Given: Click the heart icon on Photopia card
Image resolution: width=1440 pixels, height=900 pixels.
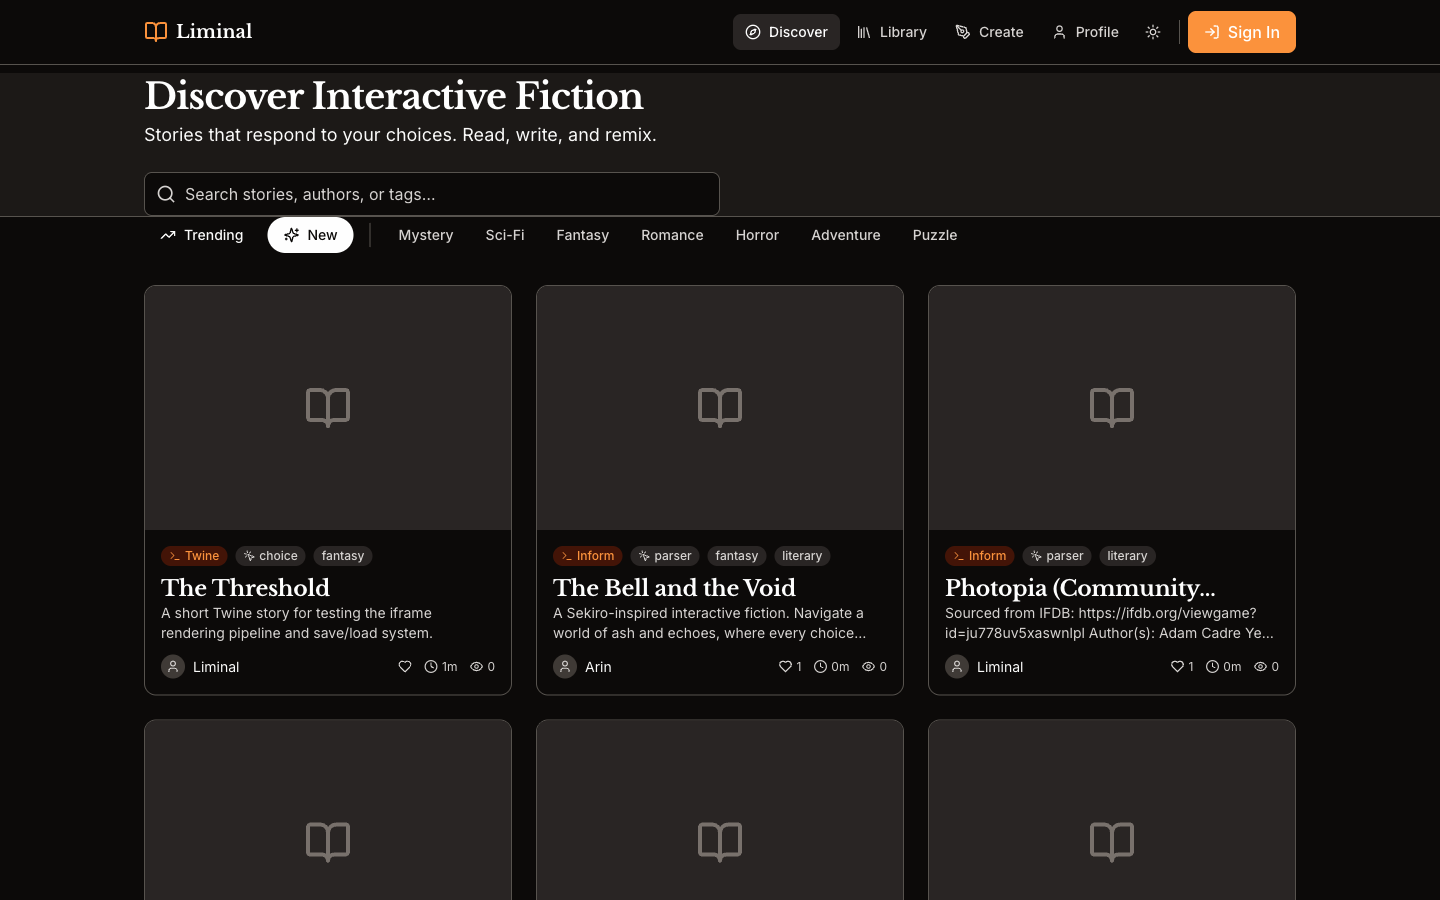Looking at the screenshot, I should pyautogui.click(x=1177, y=667).
